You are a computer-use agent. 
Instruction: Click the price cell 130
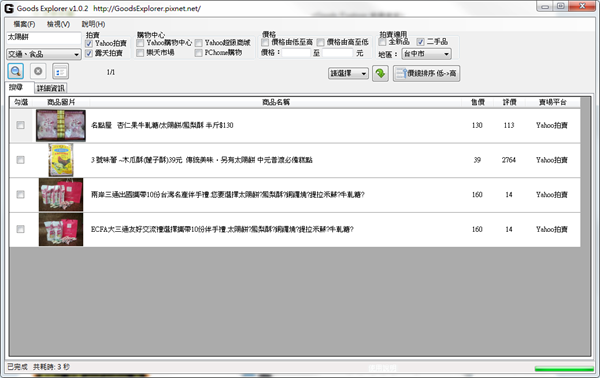[x=477, y=125]
